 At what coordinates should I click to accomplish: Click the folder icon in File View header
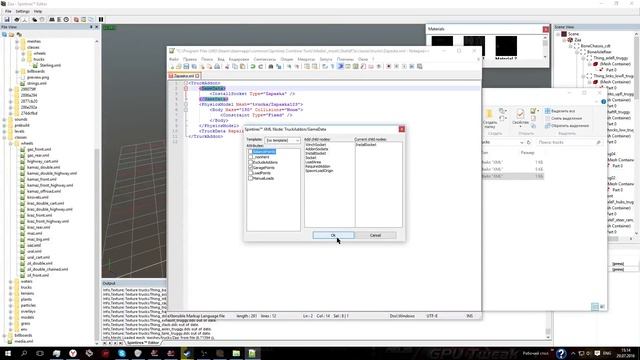click(11, 35)
